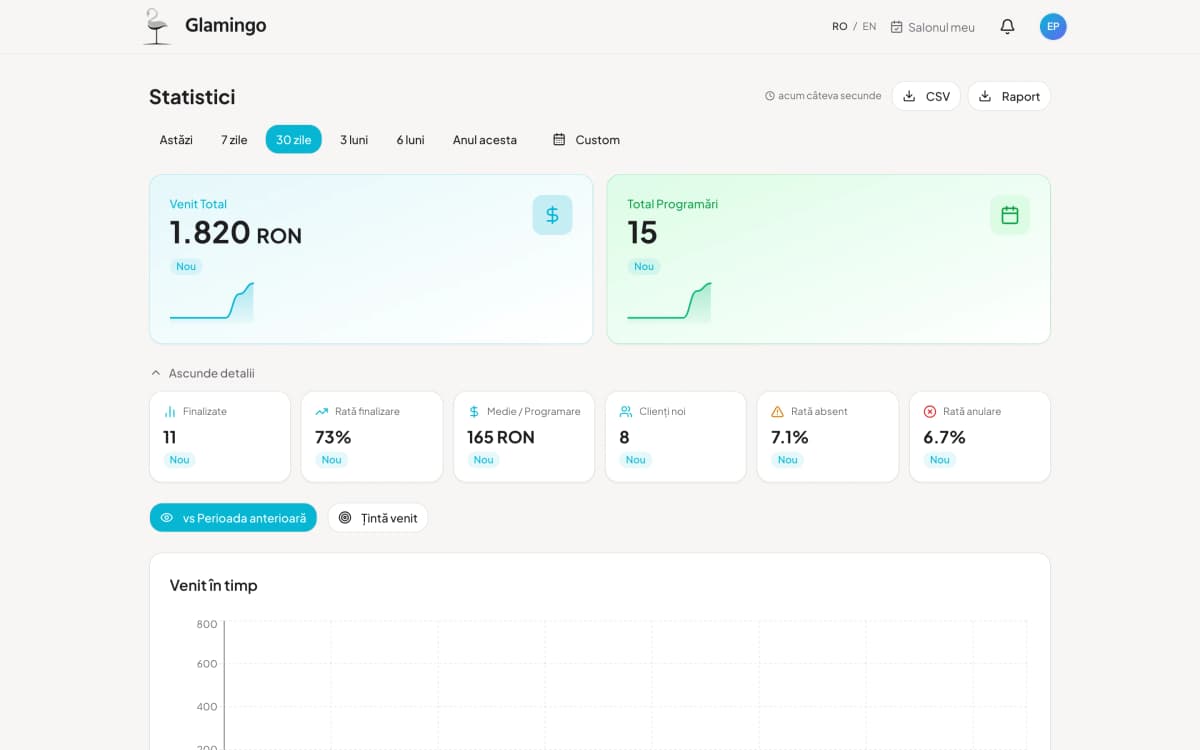Open the Salonul meu dropdown
Viewport: 1200px width, 750px height.
pyautogui.click(x=932, y=26)
